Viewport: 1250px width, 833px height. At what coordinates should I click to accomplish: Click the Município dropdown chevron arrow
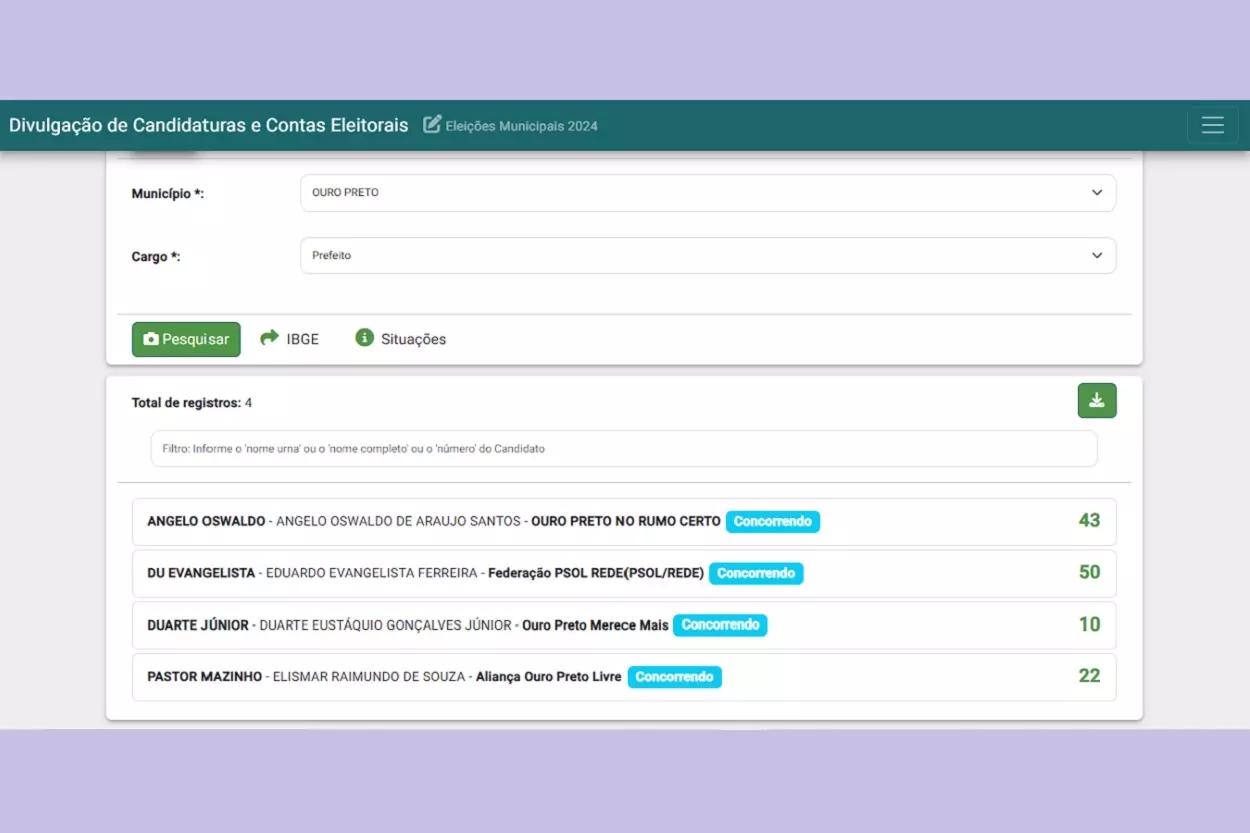pos(1096,193)
